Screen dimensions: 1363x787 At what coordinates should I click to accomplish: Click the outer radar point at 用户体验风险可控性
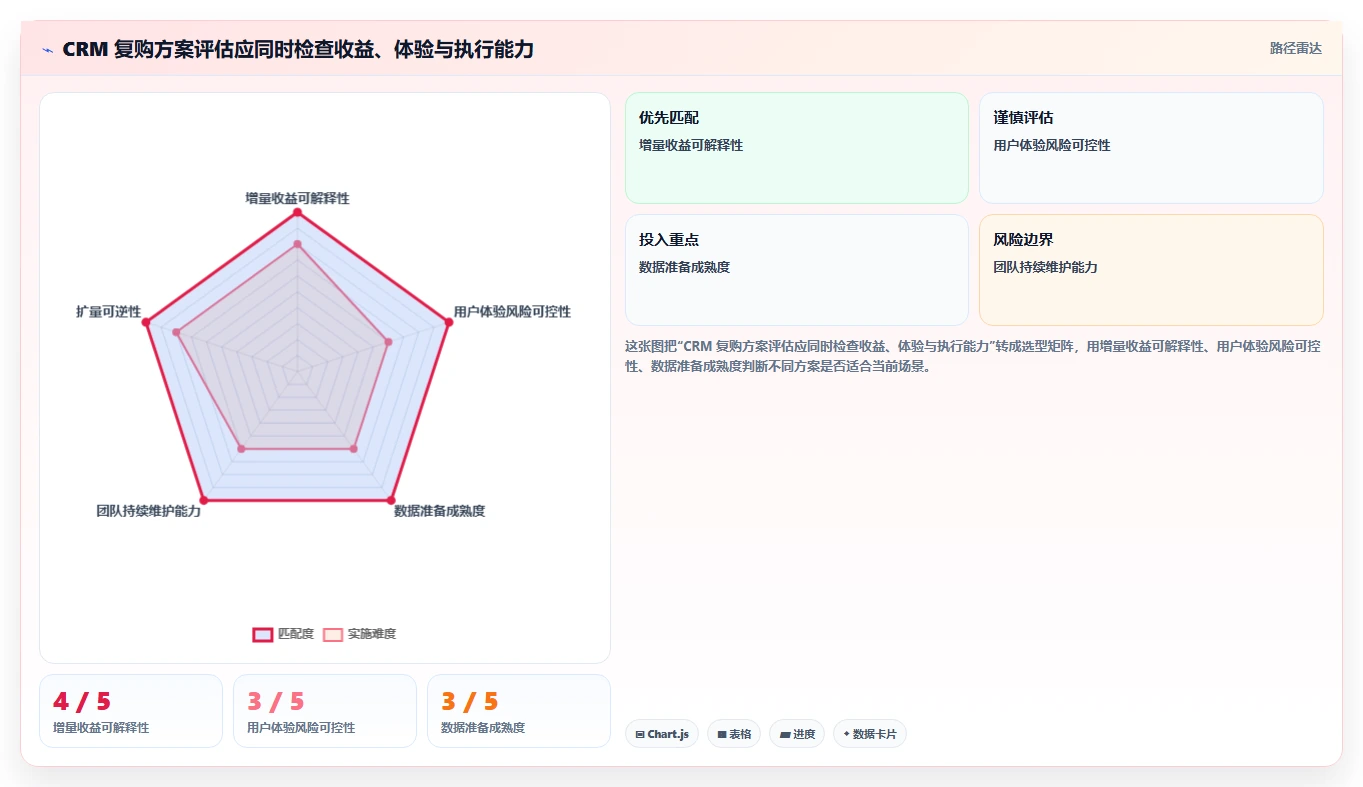point(448,322)
